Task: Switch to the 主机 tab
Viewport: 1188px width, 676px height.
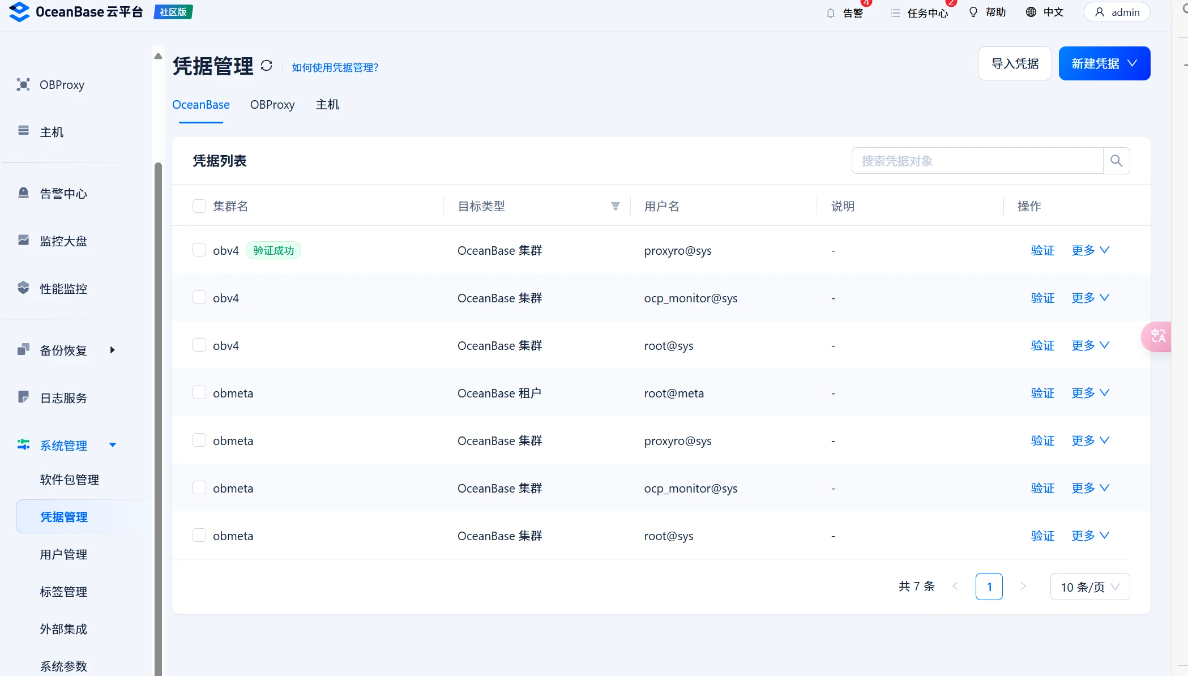Action: coord(327,105)
